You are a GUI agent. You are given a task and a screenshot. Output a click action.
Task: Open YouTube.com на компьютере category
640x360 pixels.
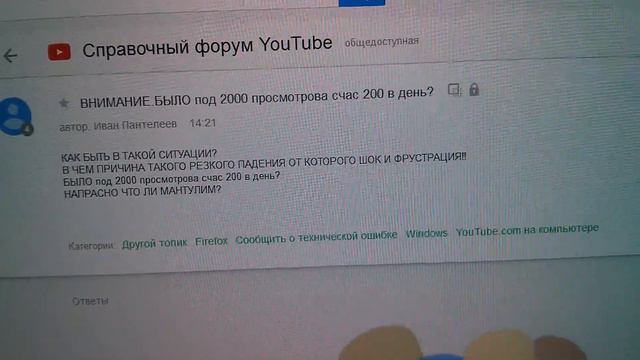527,230
